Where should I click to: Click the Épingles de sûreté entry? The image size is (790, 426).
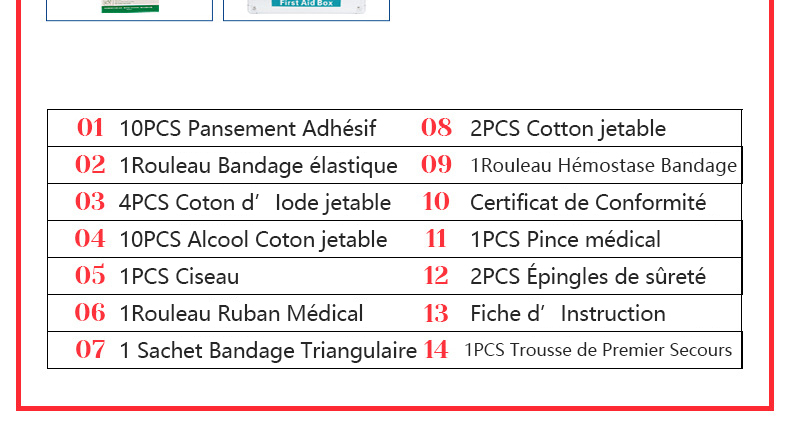click(588, 275)
